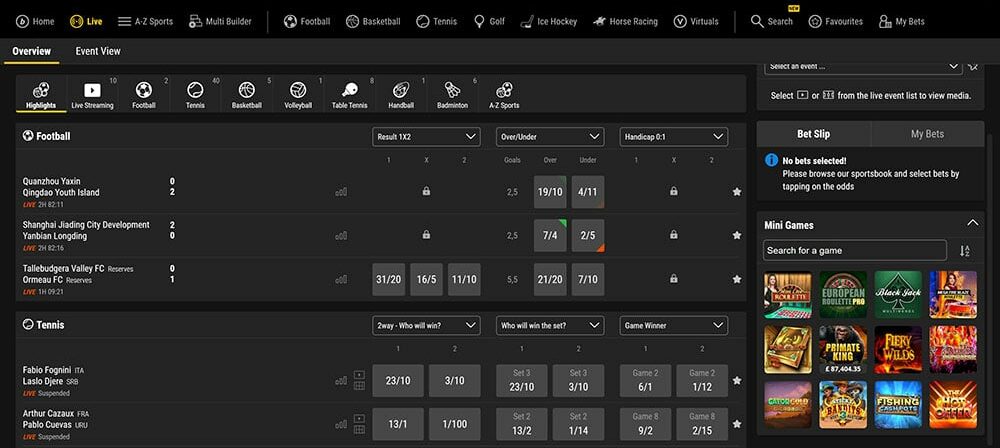Switch to the Overview tab
The image size is (1000, 448).
31,51
